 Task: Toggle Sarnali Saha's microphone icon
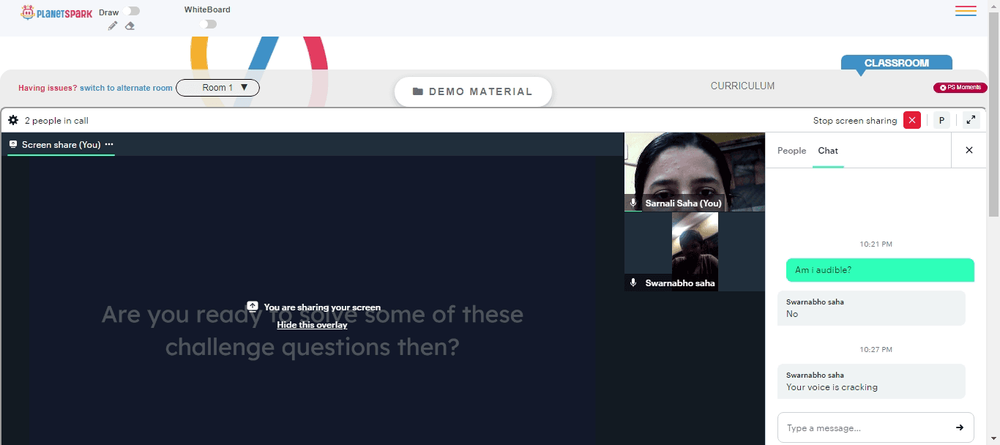(x=633, y=203)
